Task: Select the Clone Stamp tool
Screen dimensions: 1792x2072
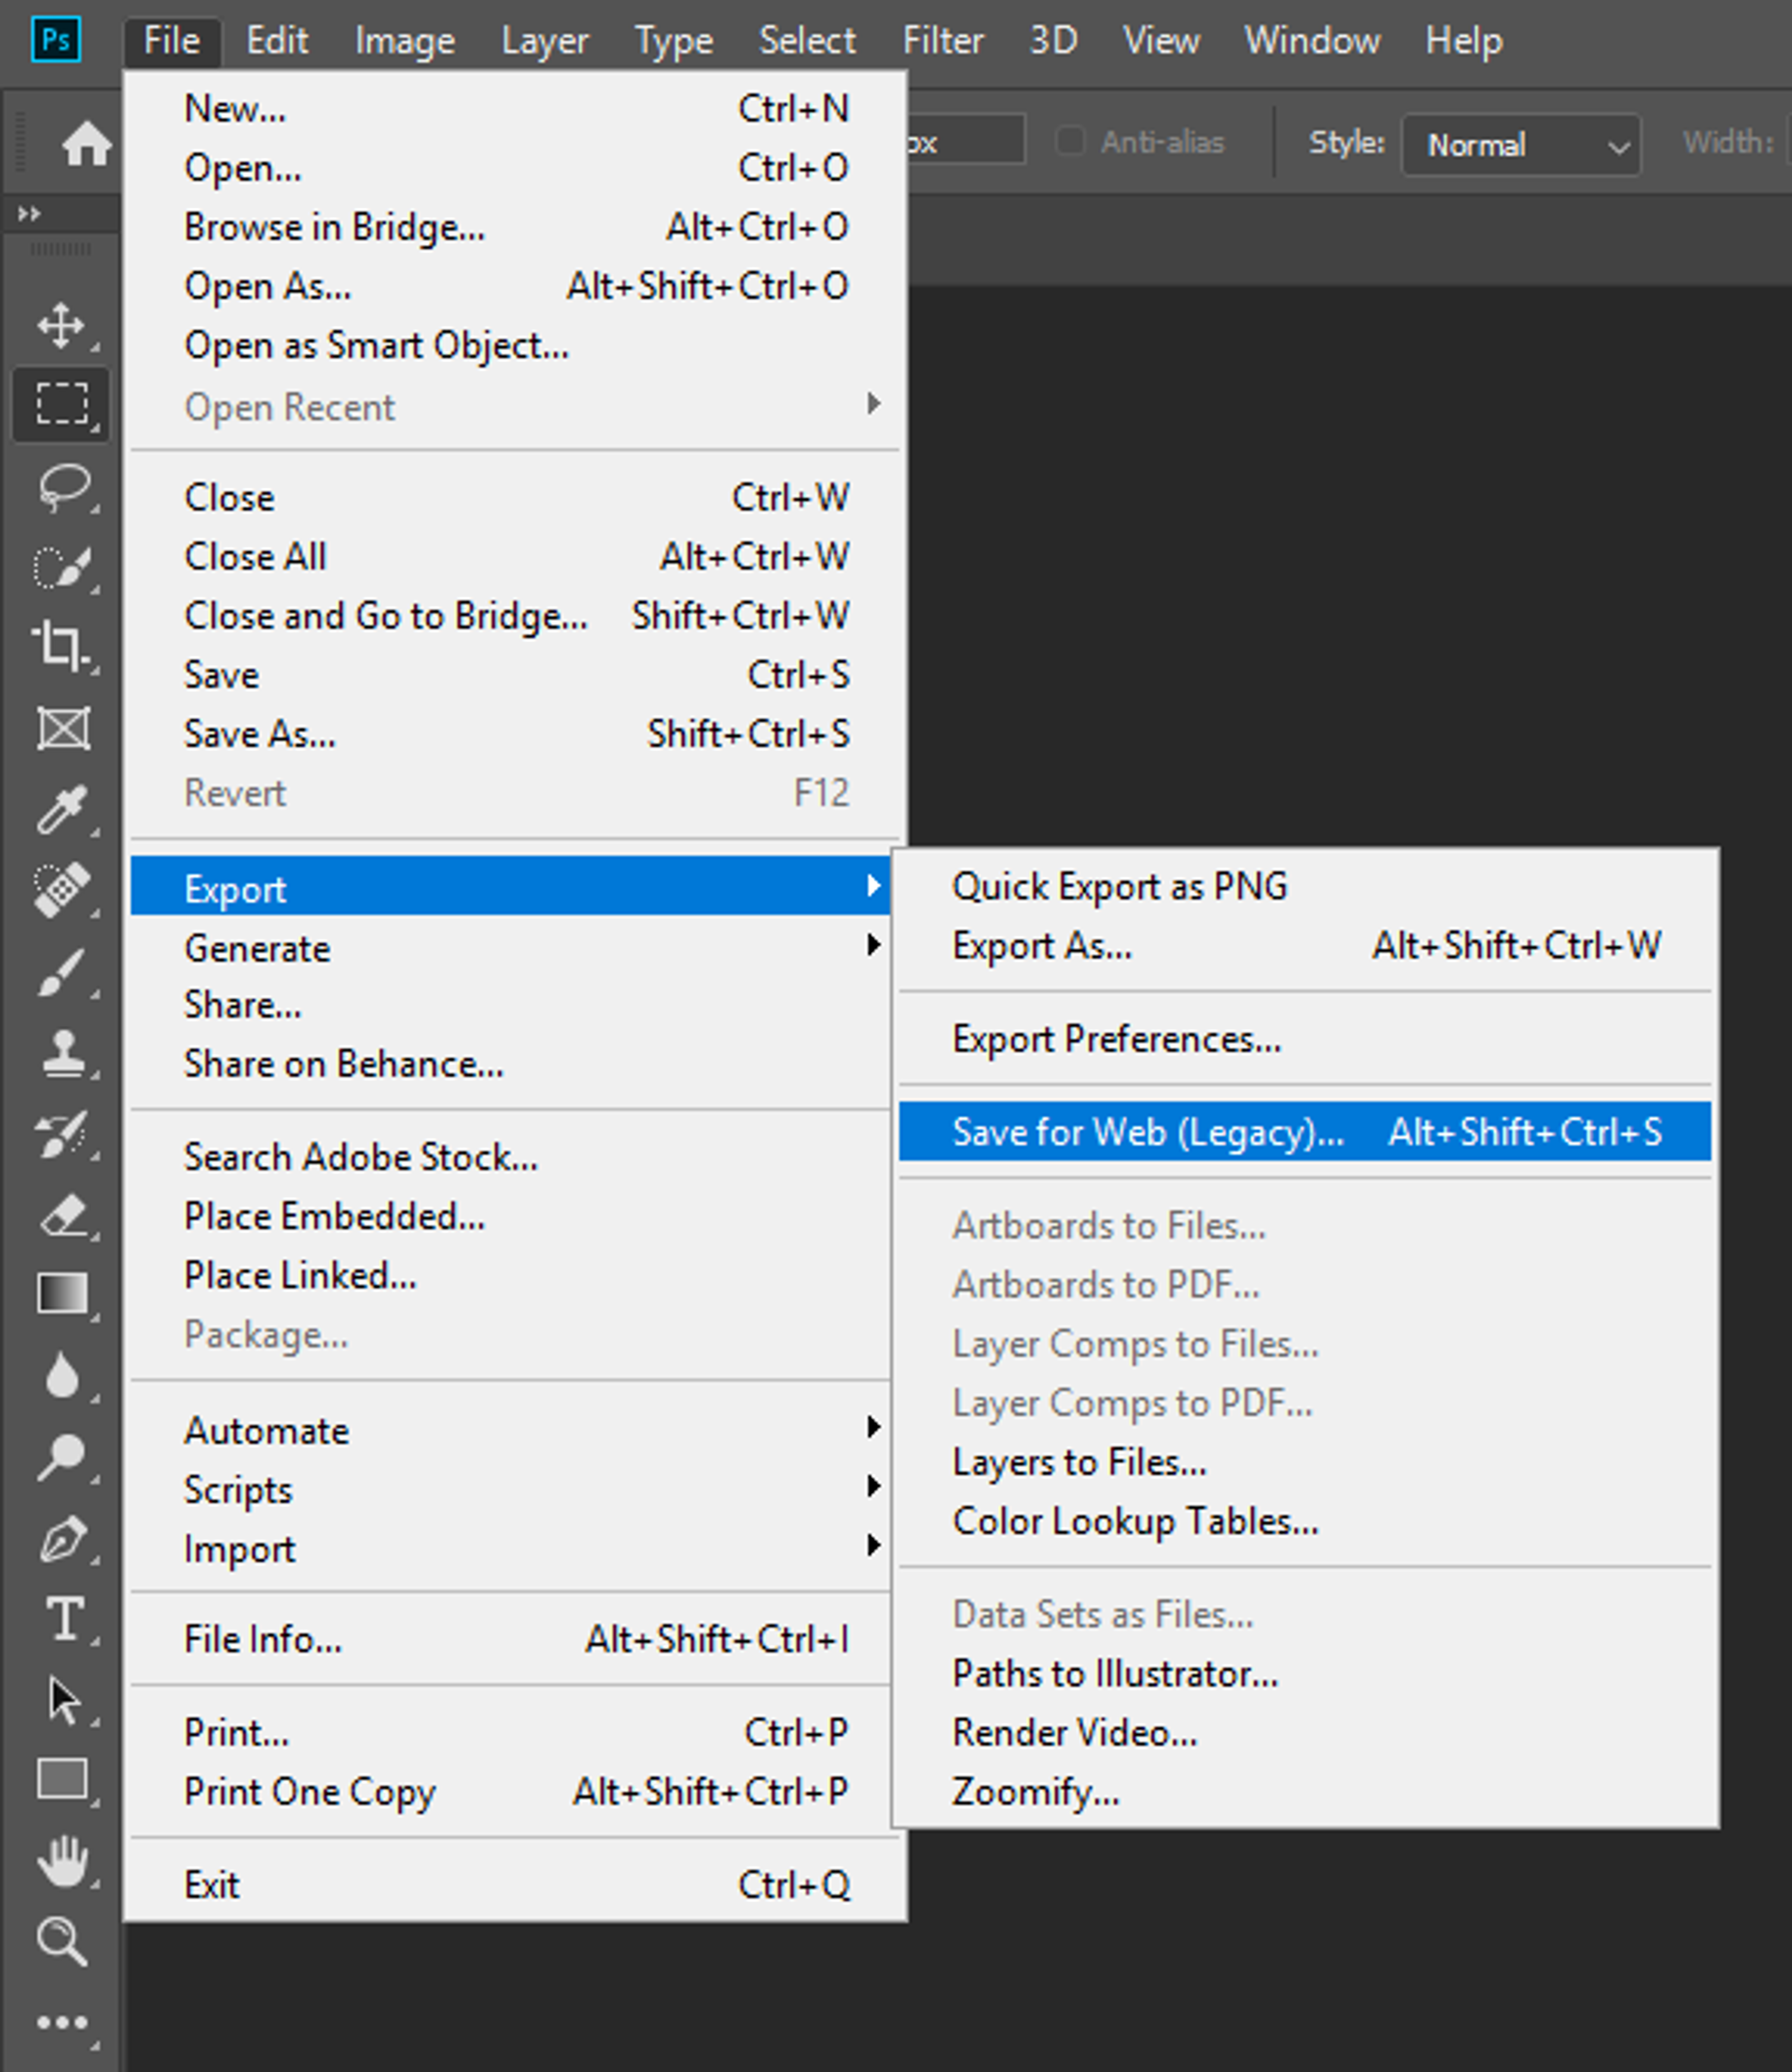Action: (63, 1052)
